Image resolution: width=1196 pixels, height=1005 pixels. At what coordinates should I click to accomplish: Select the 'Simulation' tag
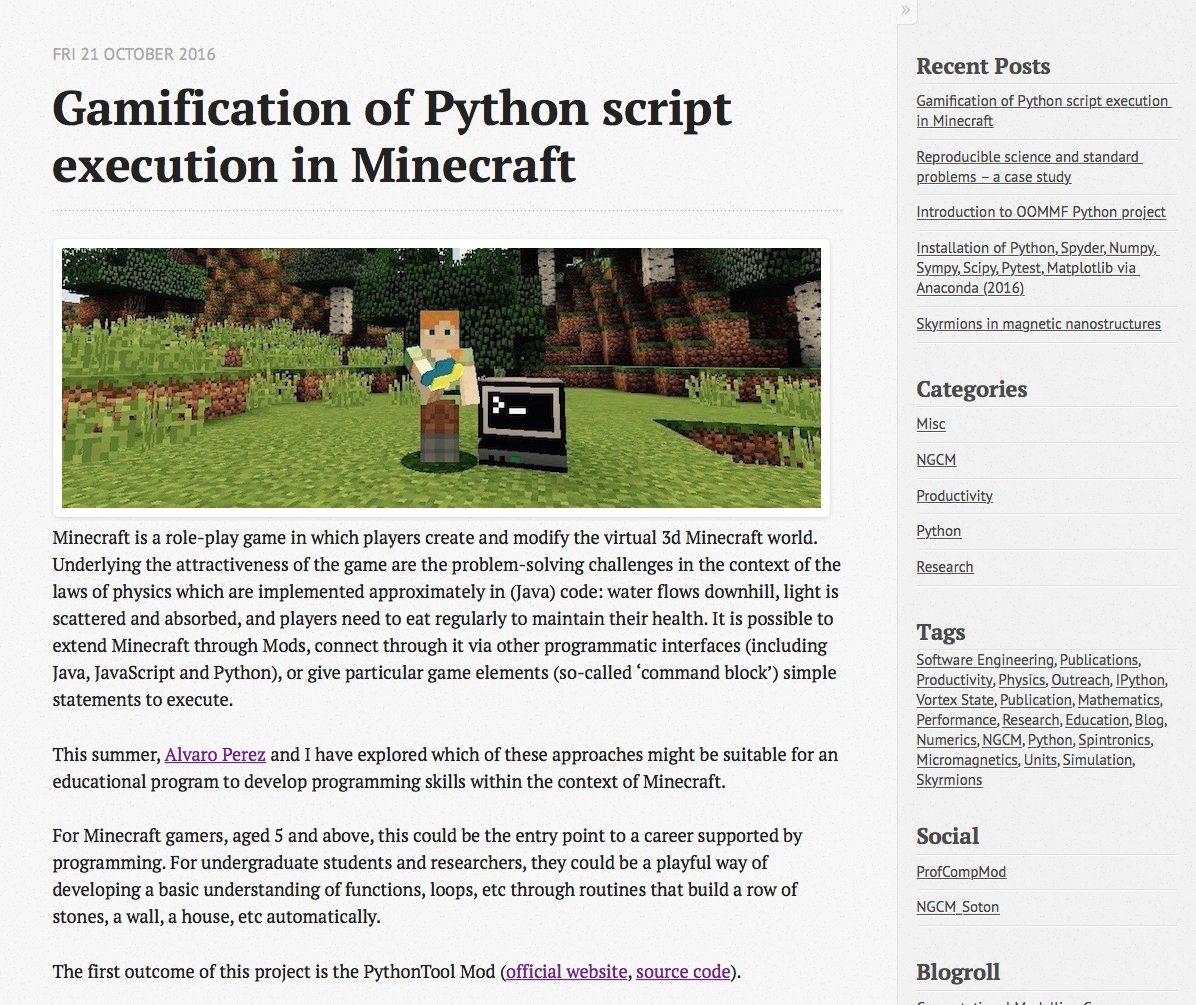1098,759
